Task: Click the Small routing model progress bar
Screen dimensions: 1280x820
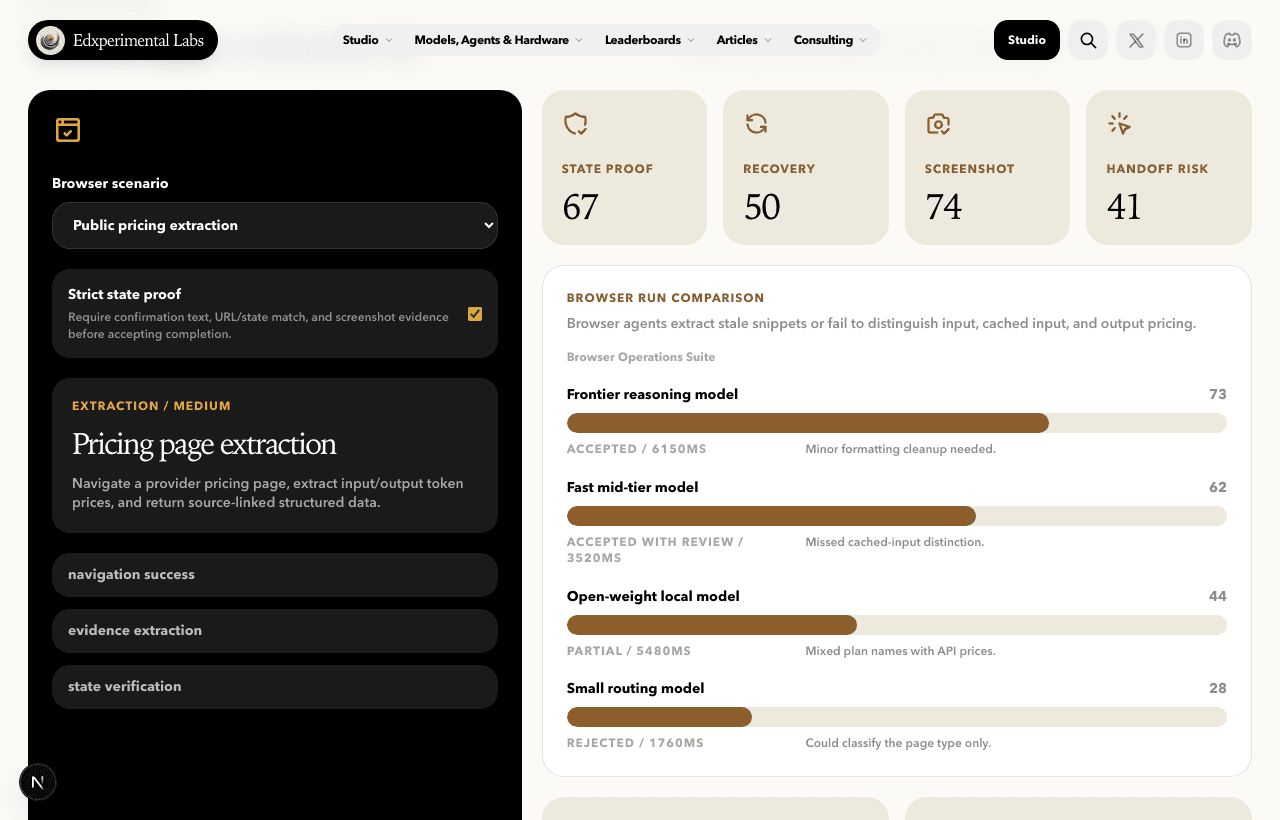Action: (x=897, y=717)
